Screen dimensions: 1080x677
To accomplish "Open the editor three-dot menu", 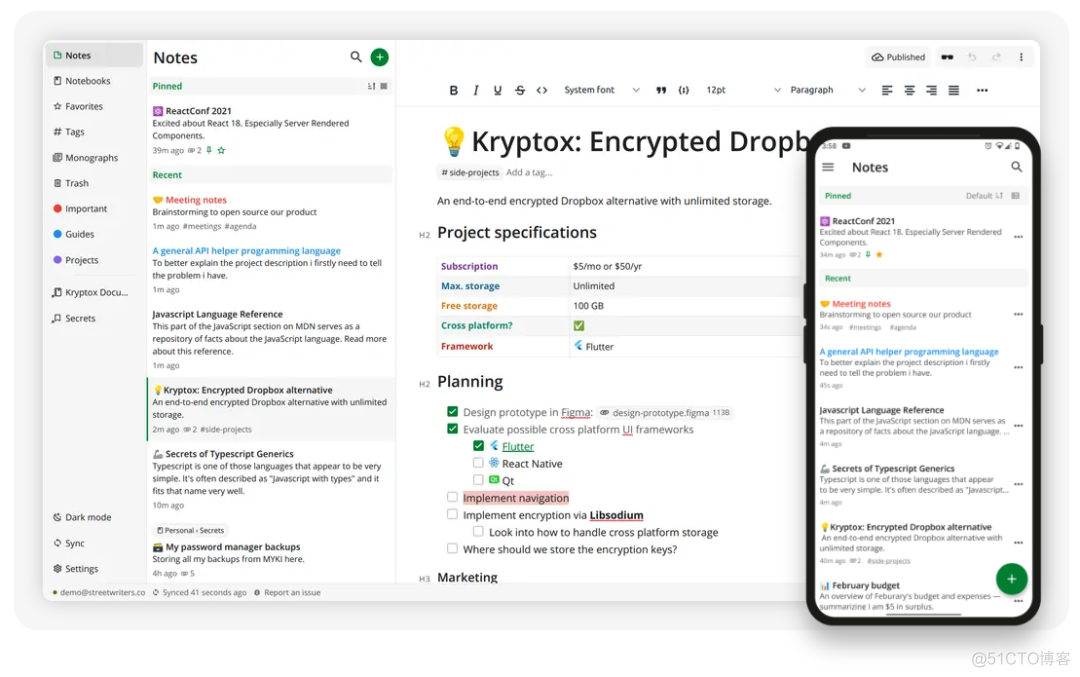I will (x=1021, y=57).
